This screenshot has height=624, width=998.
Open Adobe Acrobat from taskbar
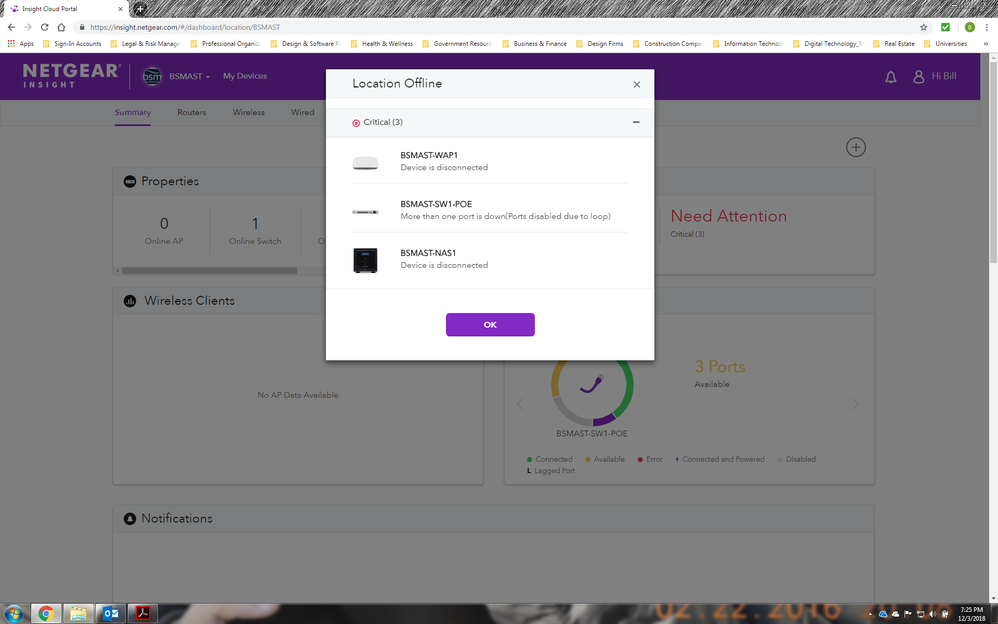point(143,614)
